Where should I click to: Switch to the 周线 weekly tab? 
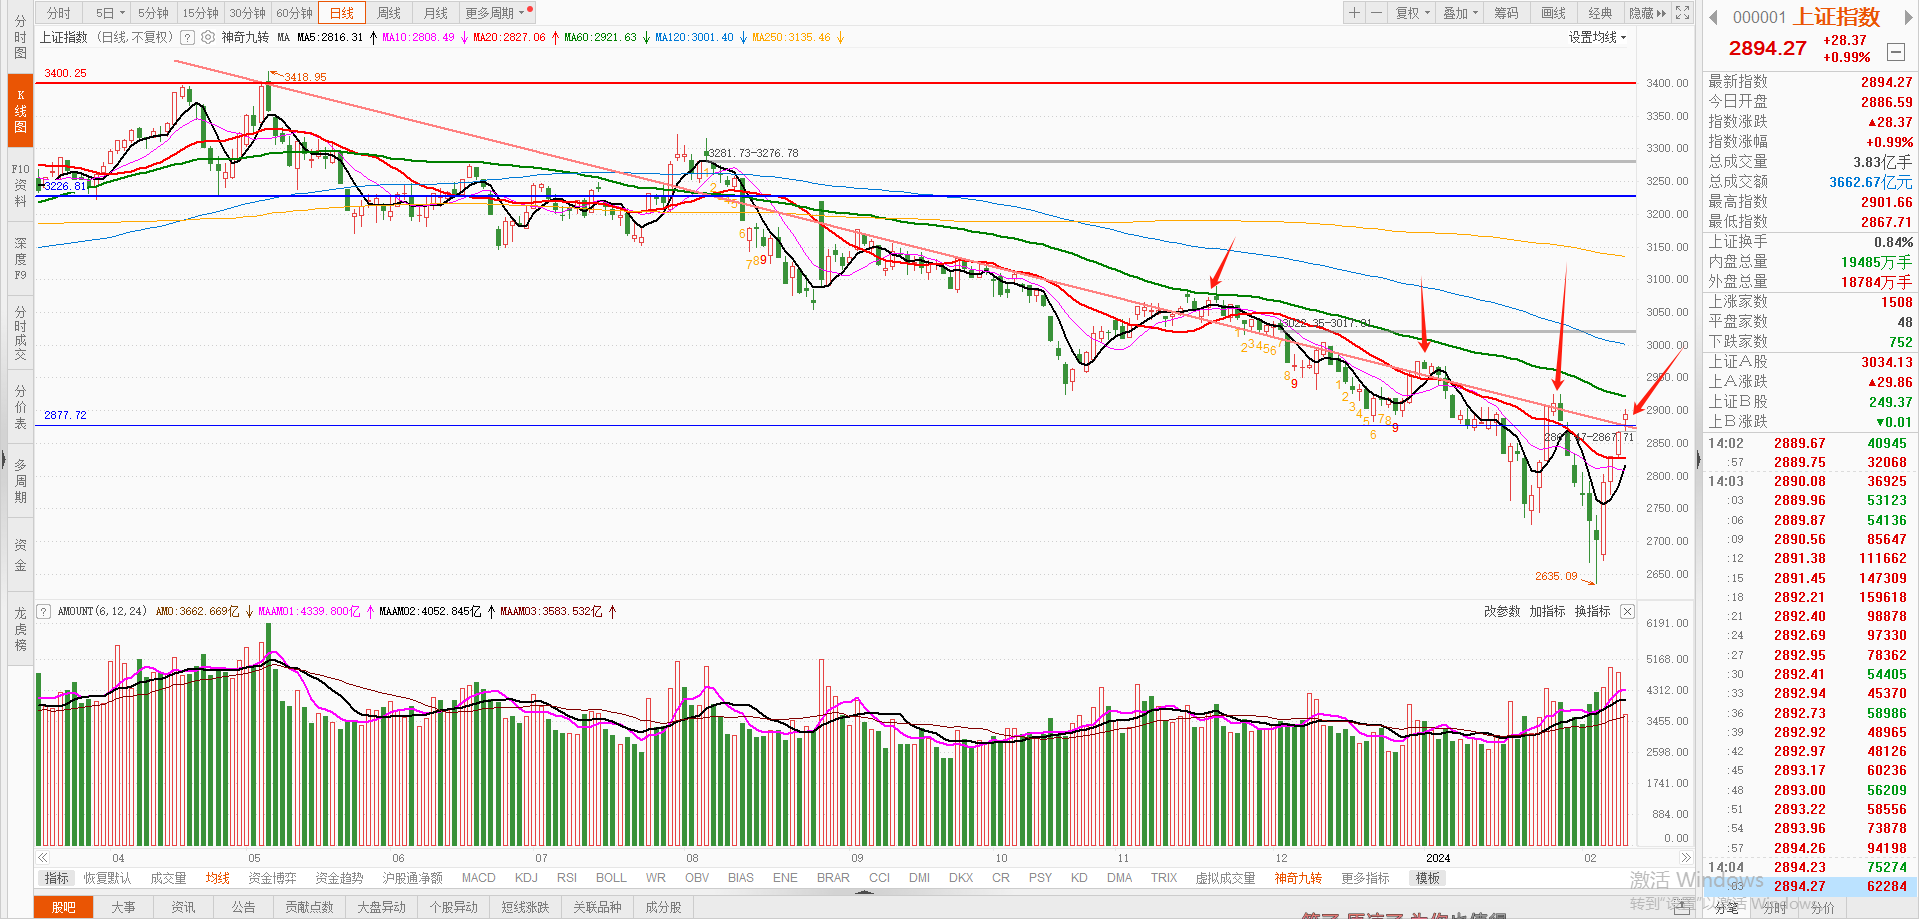pyautogui.click(x=389, y=13)
